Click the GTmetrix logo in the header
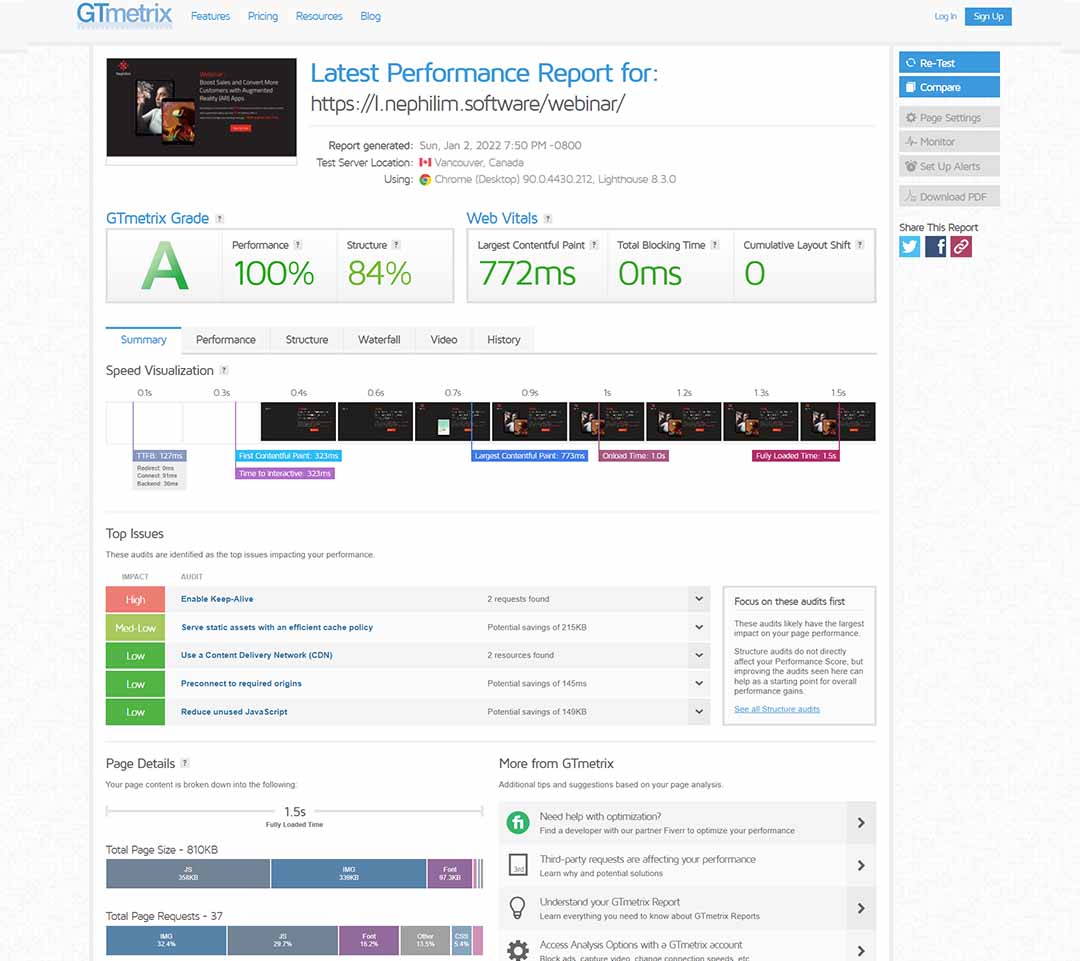Viewport: 1080px width, 961px height. coord(123,16)
